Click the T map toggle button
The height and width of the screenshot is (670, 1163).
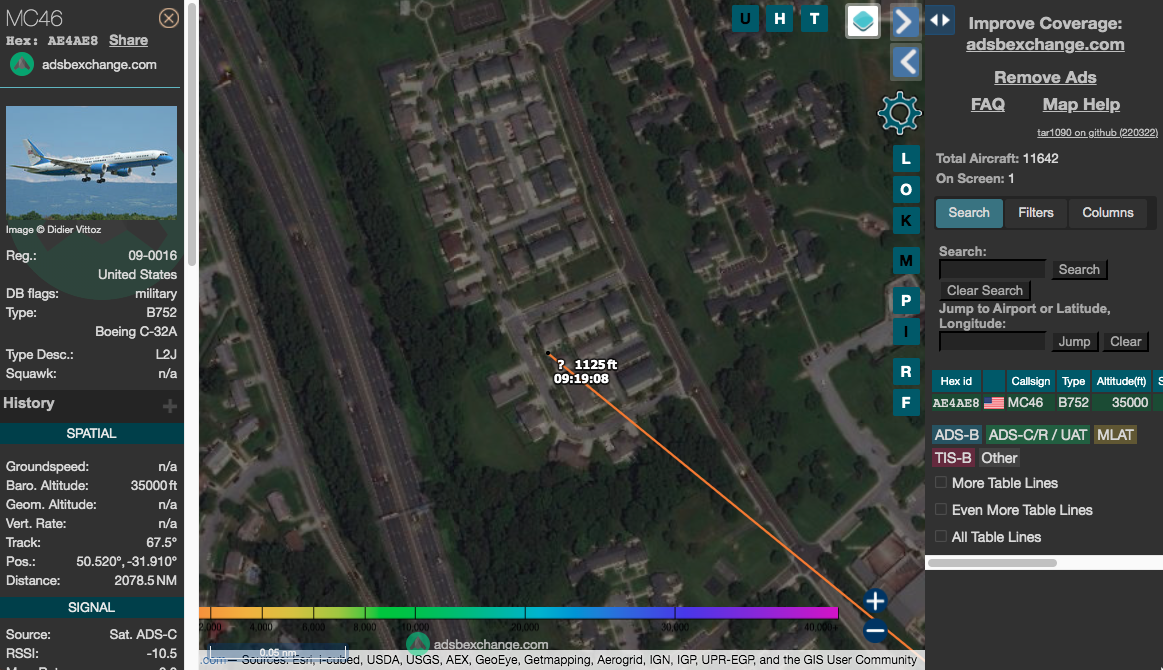[814, 18]
